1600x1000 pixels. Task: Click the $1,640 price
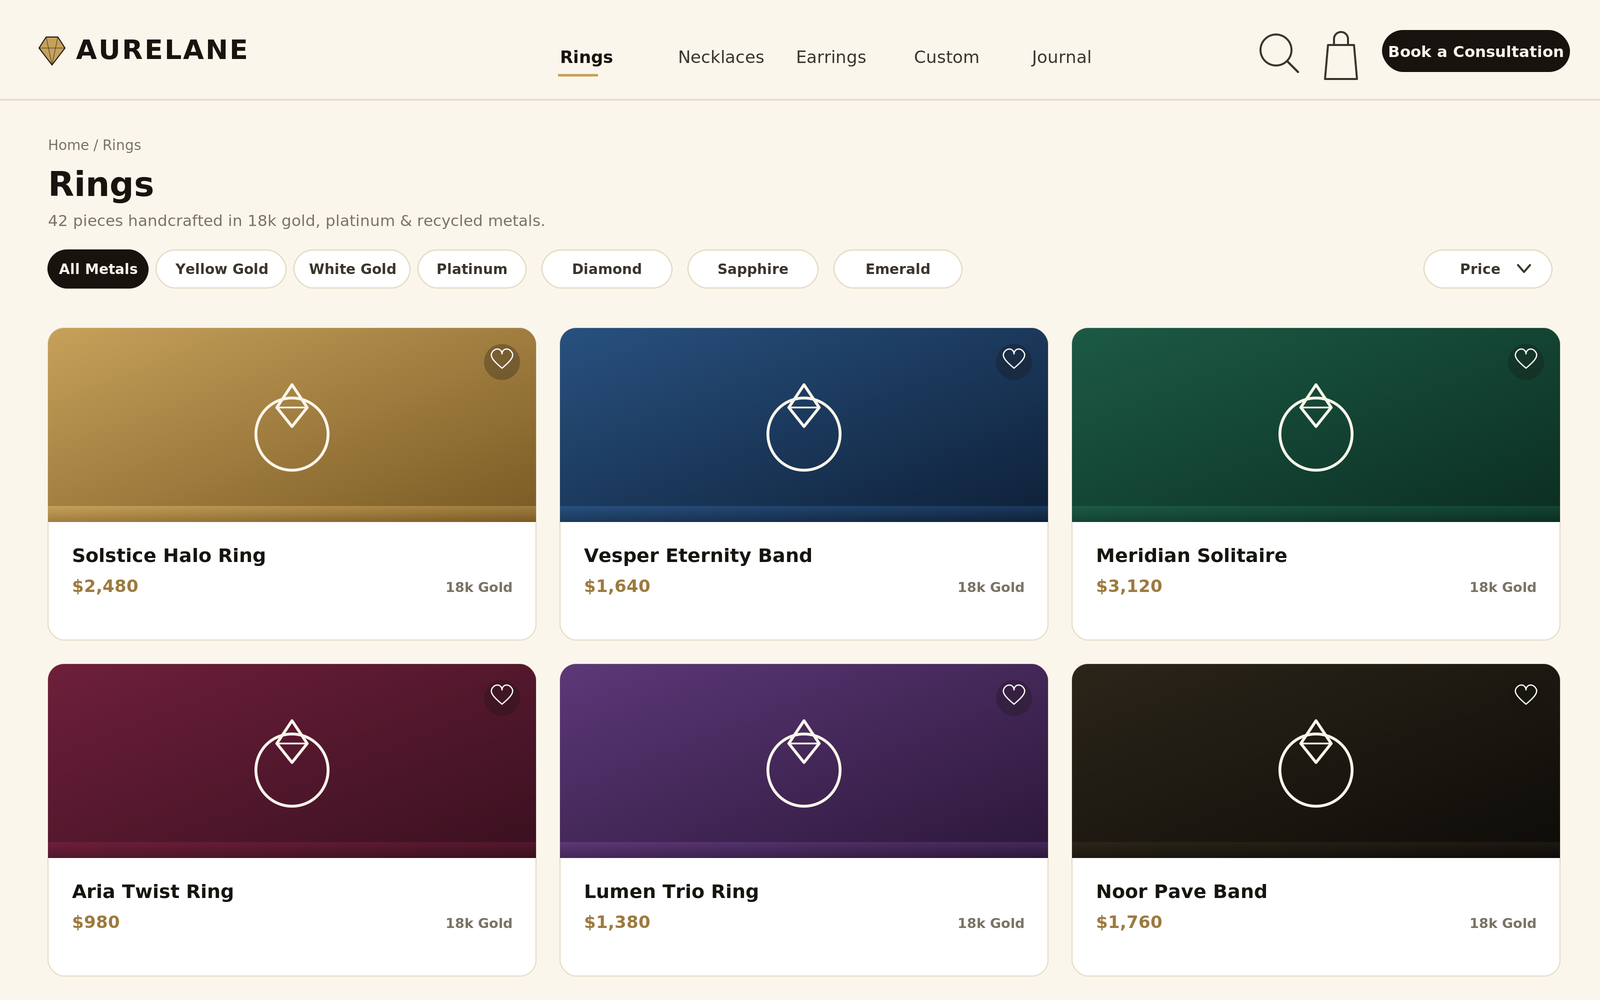pos(617,586)
